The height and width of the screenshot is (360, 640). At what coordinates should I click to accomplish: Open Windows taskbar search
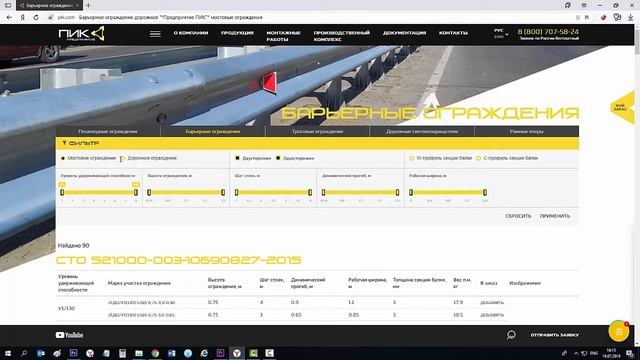tap(24, 353)
